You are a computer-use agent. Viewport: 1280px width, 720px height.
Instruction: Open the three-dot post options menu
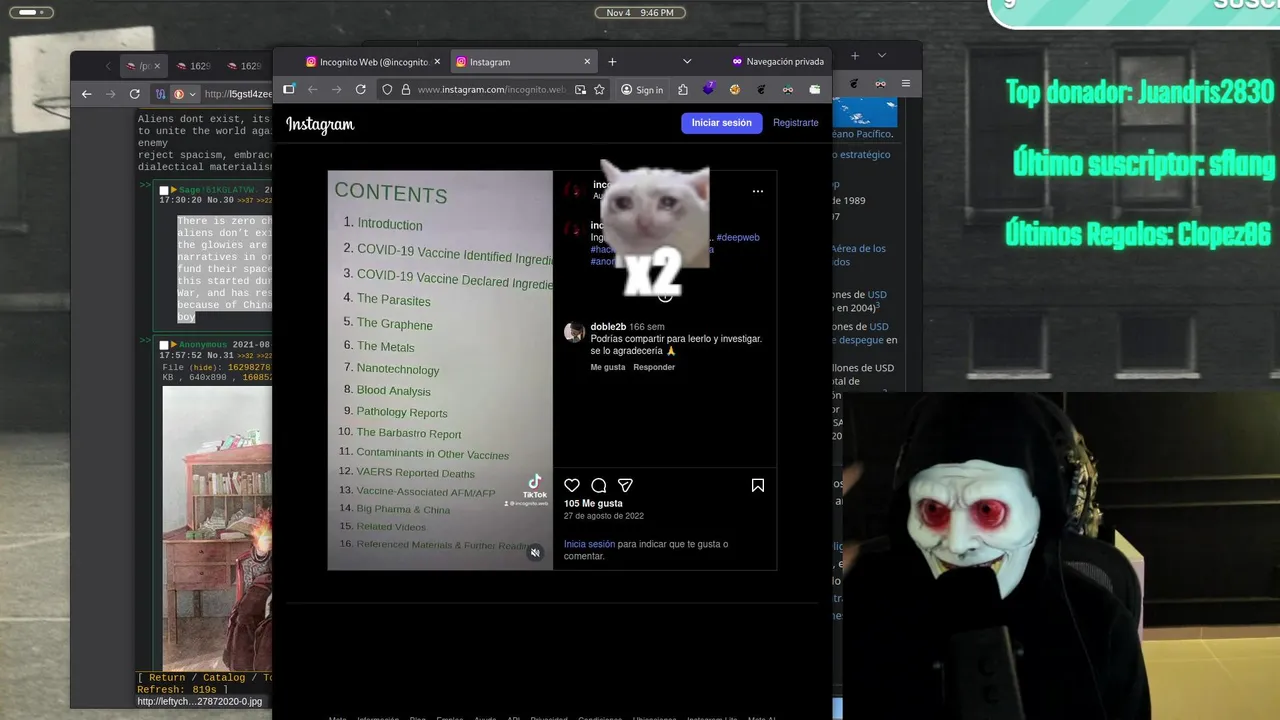[x=758, y=191]
